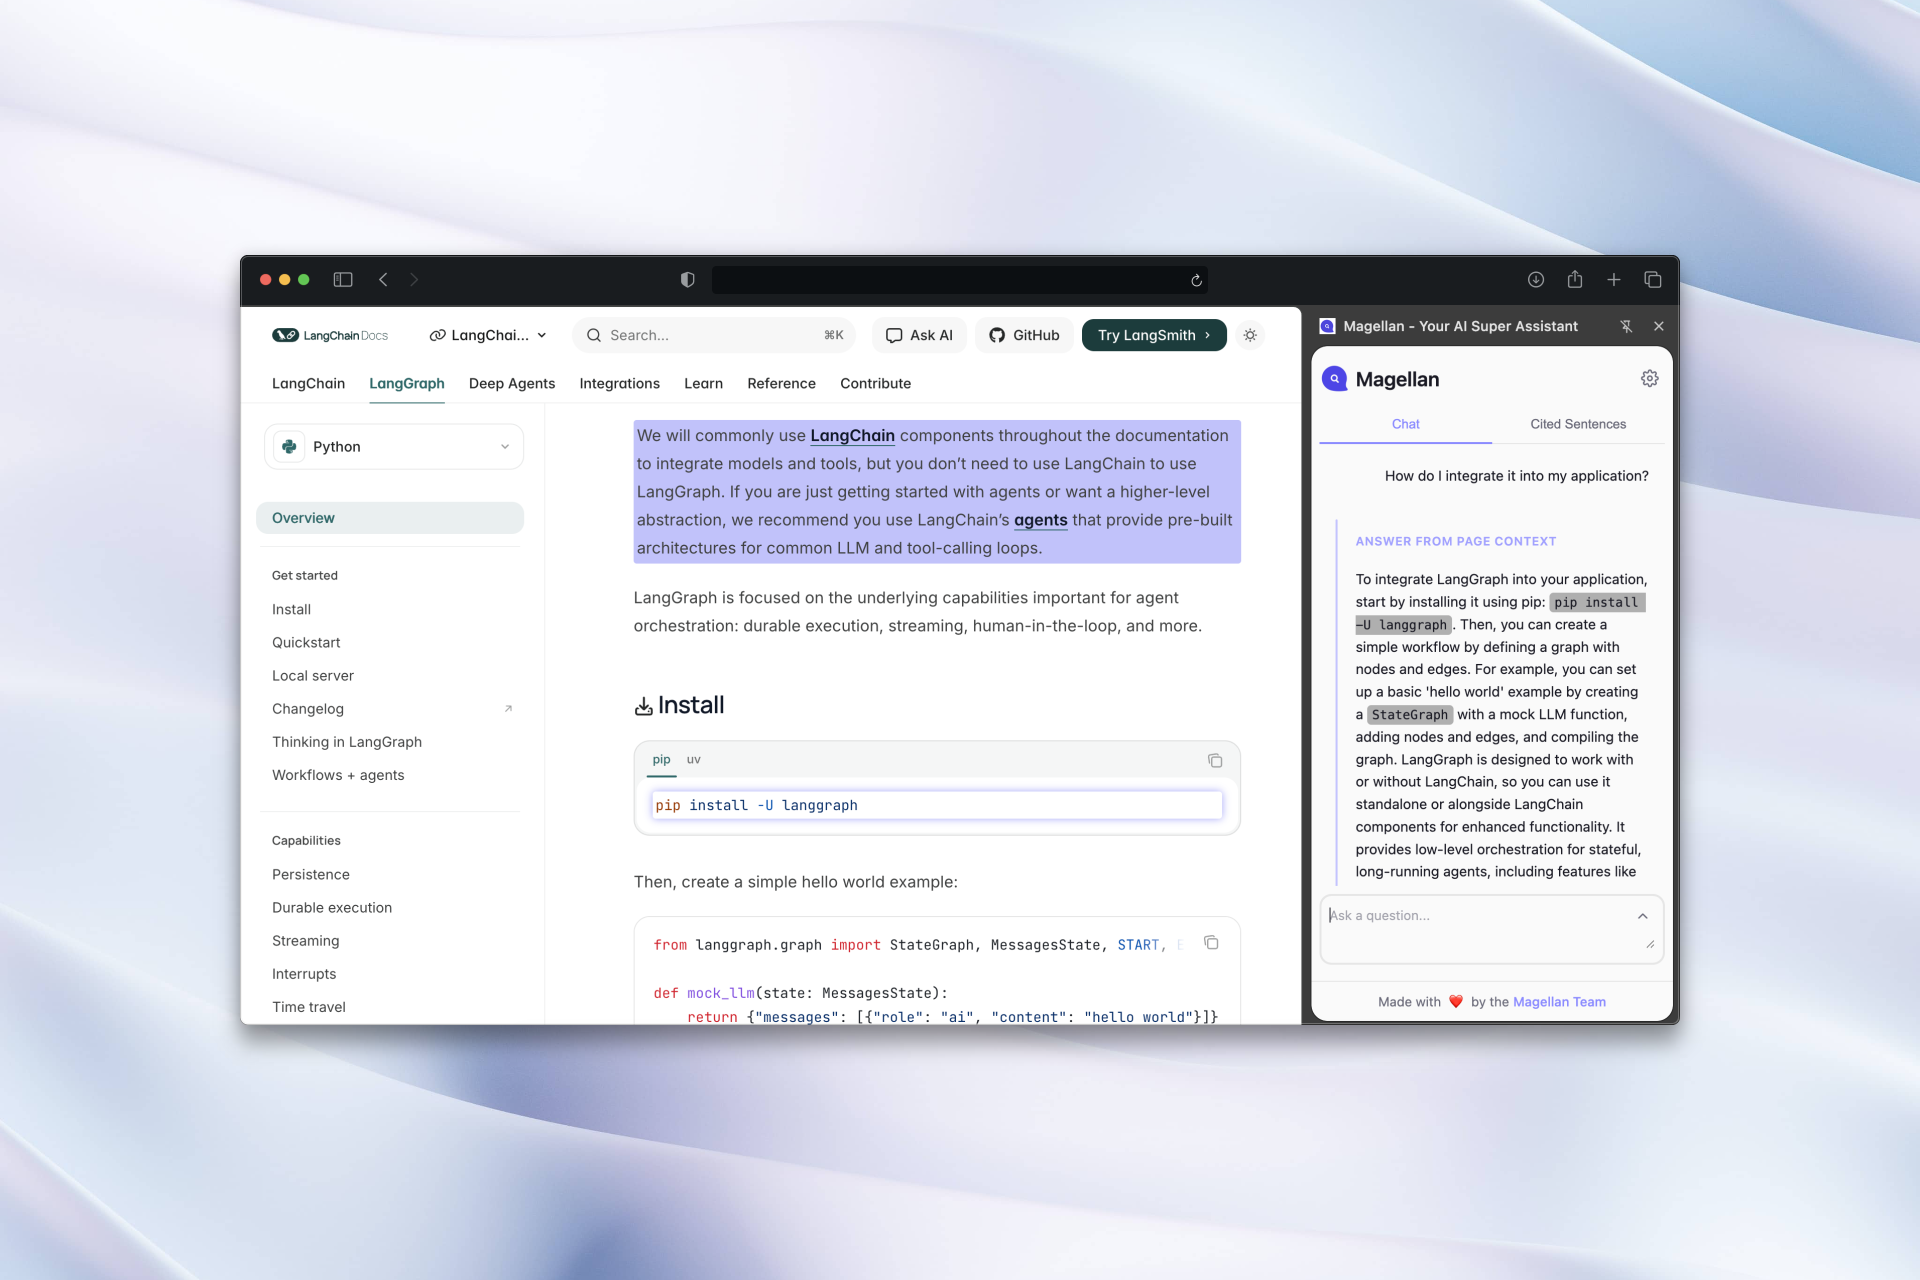The image size is (1920, 1280).
Task: Switch to the Cited Sentences tab
Action: click(1577, 424)
